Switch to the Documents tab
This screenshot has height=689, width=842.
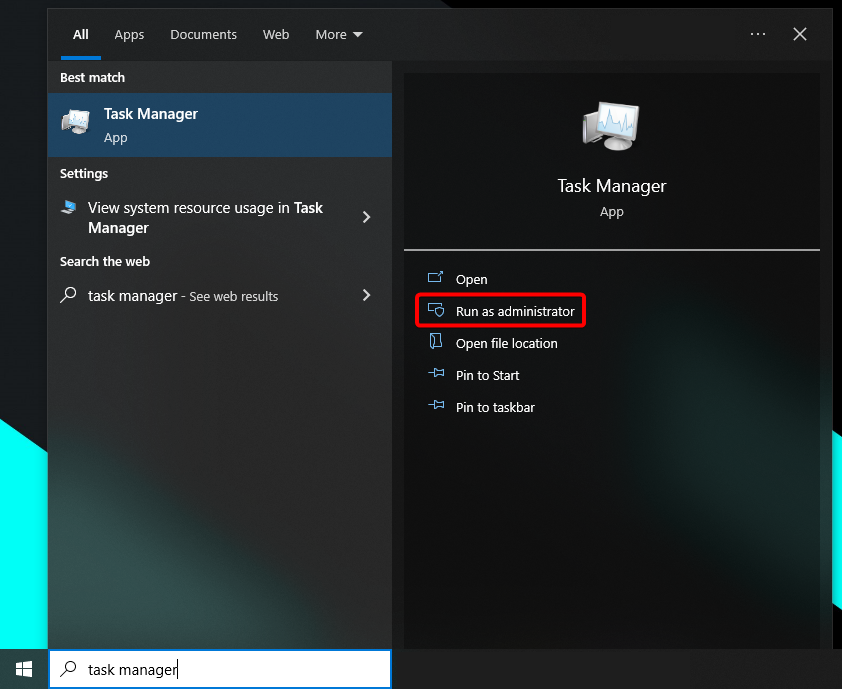(204, 35)
